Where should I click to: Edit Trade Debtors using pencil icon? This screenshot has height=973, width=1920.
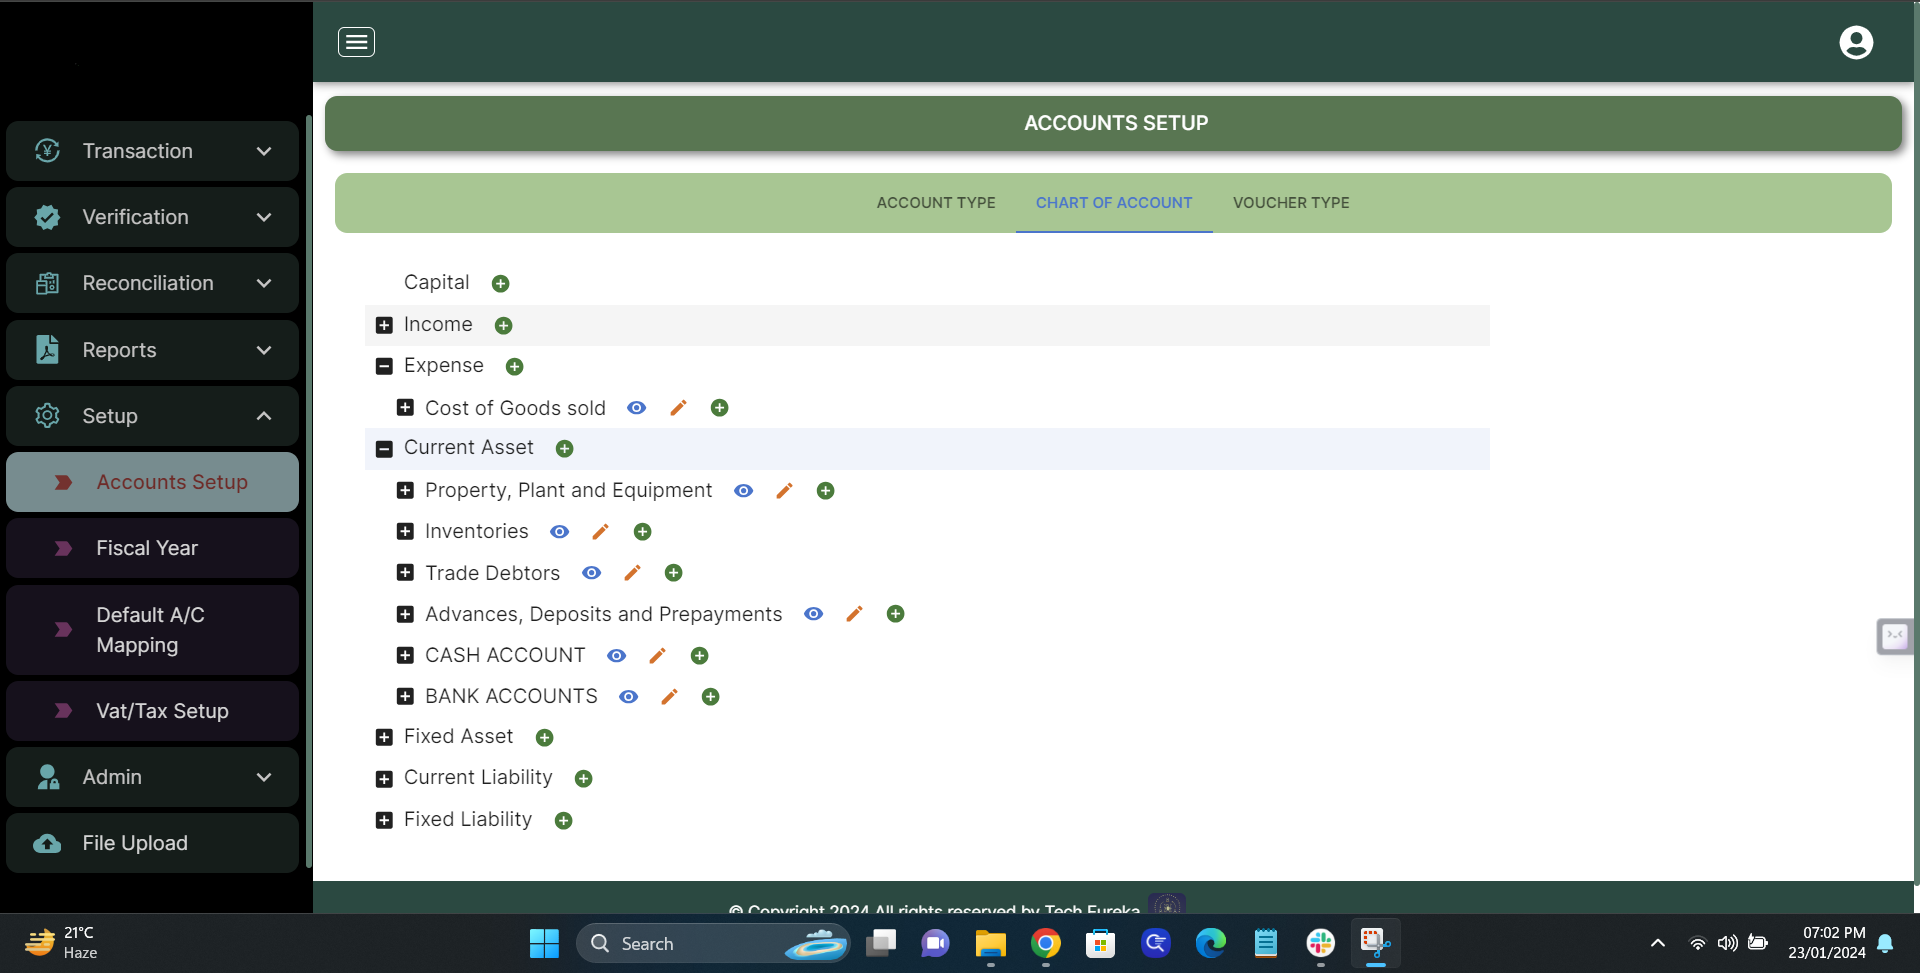[632, 573]
